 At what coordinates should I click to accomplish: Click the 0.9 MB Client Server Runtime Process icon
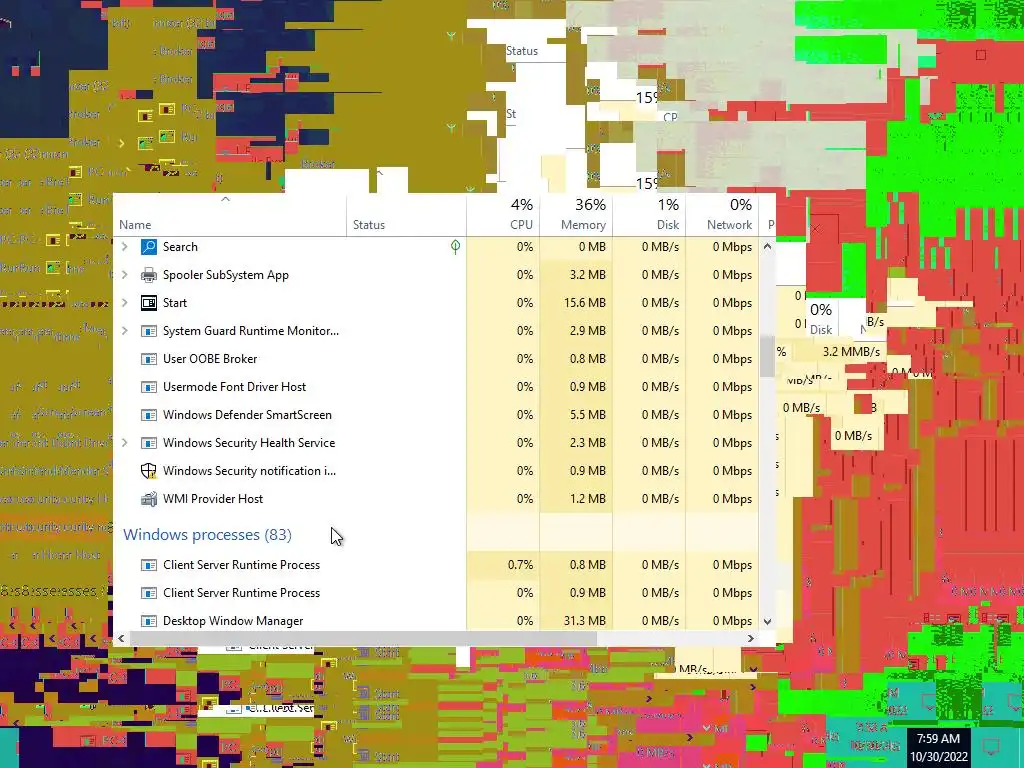click(149, 593)
